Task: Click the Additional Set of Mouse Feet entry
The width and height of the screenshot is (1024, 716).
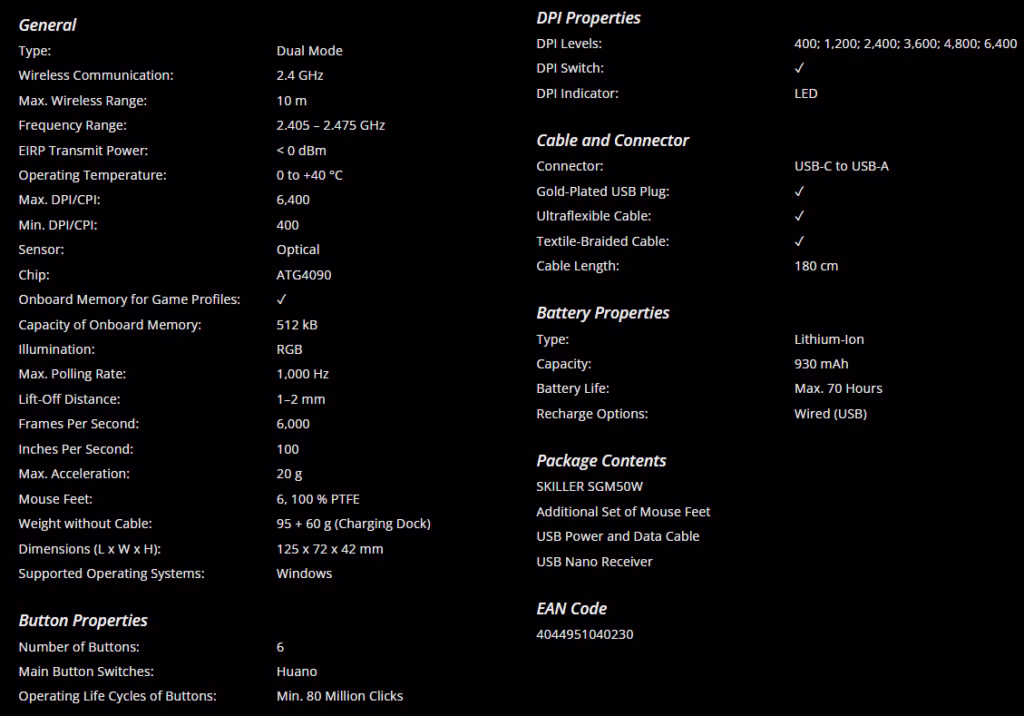Action: pyautogui.click(x=623, y=512)
